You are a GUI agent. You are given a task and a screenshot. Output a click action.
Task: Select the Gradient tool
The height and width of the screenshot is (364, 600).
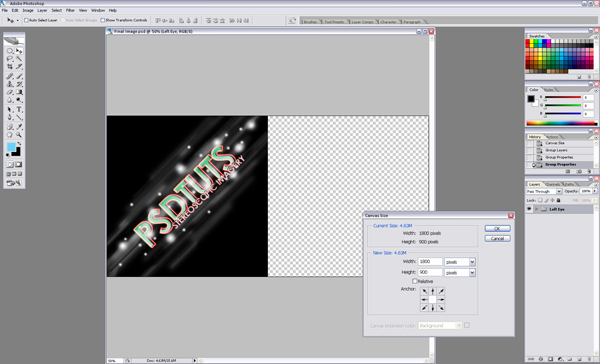(x=19, y=92)
